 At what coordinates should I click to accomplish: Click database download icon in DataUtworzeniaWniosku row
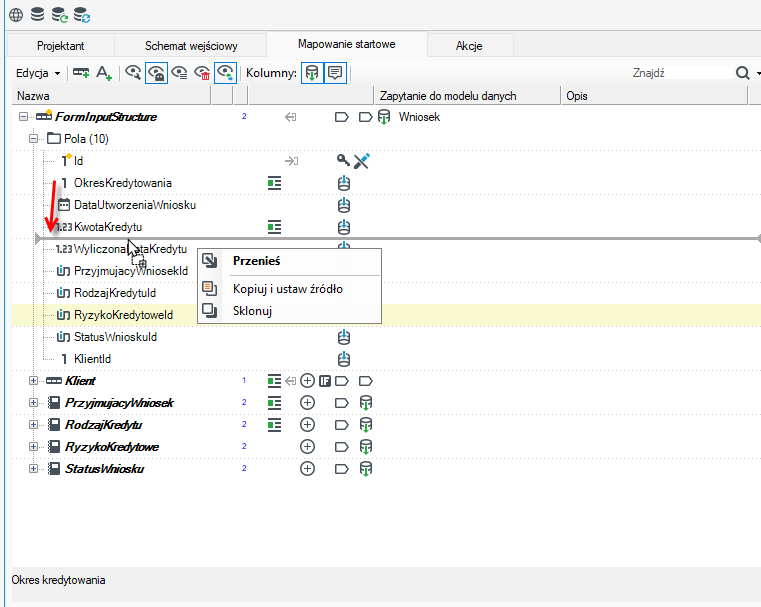click(344, 205)
